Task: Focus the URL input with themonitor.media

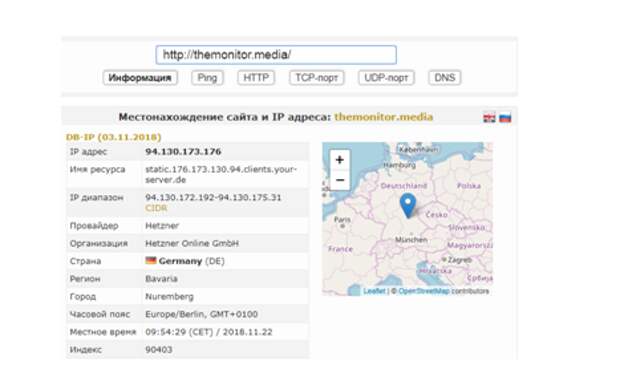Action: pyautogui.click(x=276, y=55)
